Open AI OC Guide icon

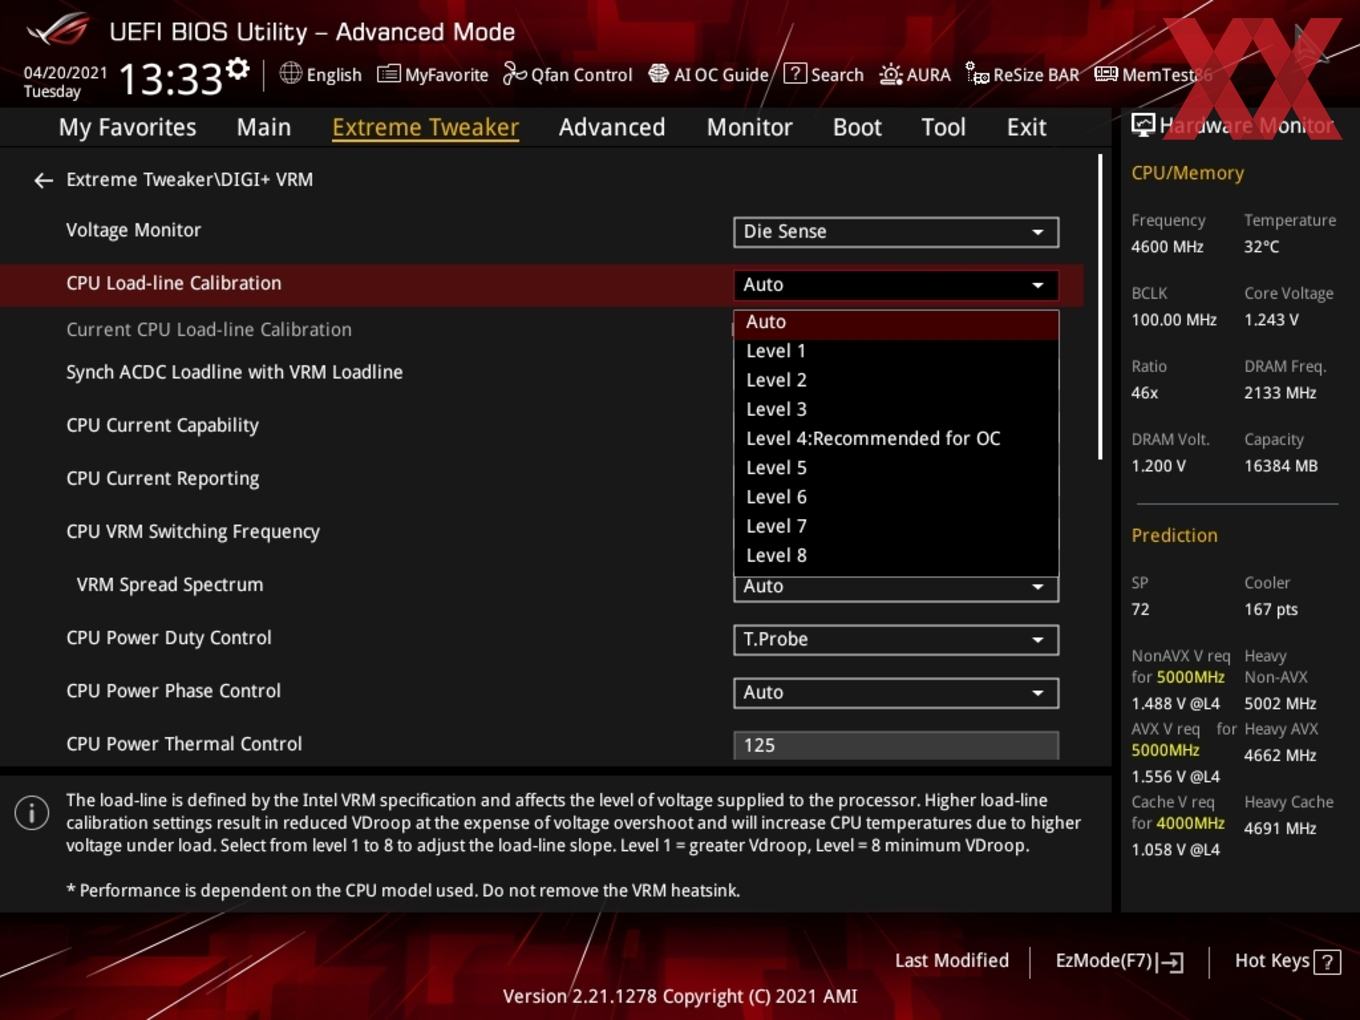[x=658, y=74]
